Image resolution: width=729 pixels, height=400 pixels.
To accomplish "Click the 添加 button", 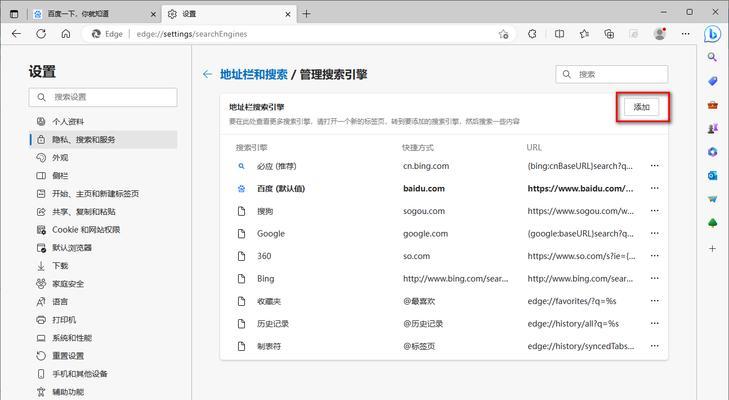I will 642,107.
